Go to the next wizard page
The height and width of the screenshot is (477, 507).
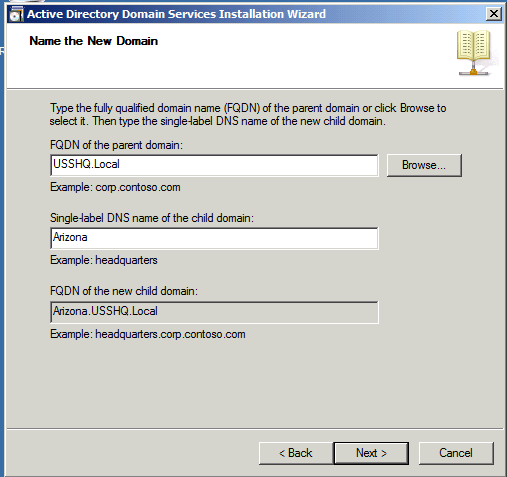click(x=371, y=453)
